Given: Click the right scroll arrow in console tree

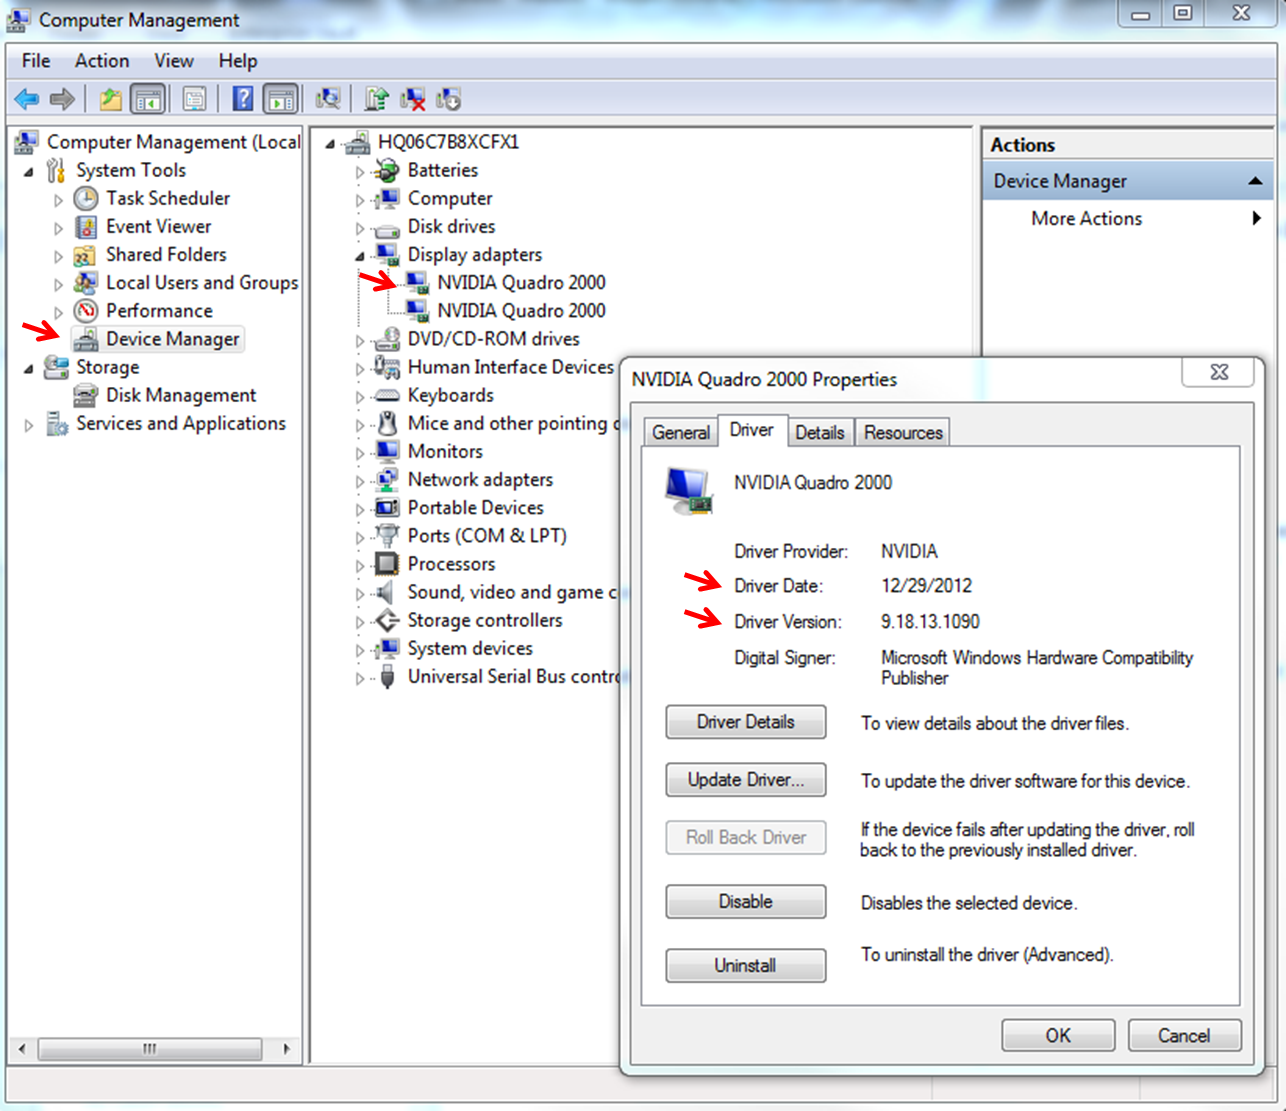Looking at the screenshot, I should point(286,1048).
